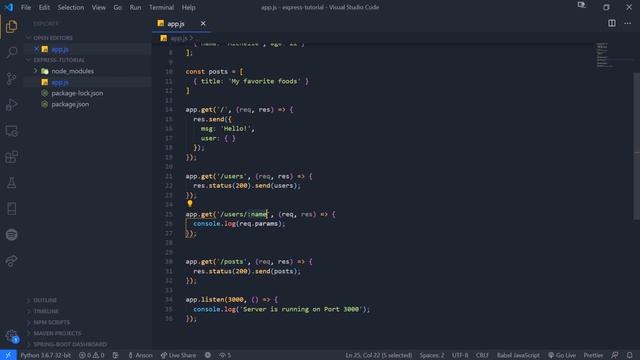Click the notifications bell in the status bar
Viewport: 640px width, 360px height.
[x=629, y=355]
